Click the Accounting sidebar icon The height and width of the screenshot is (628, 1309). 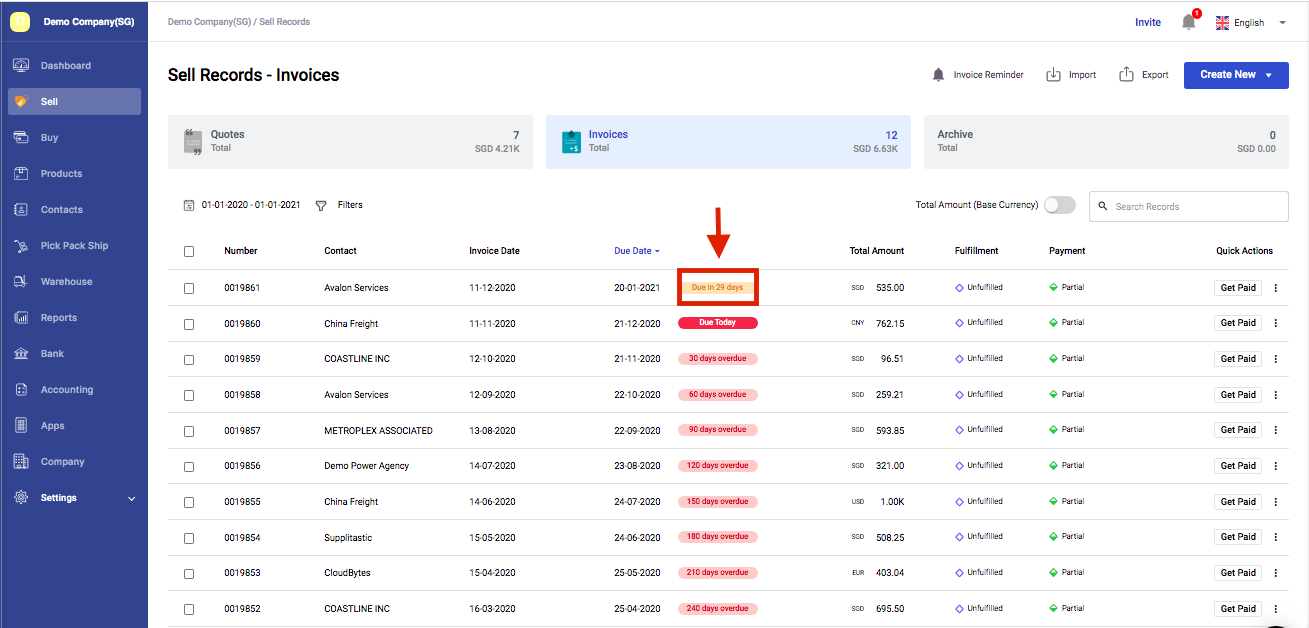21,390
